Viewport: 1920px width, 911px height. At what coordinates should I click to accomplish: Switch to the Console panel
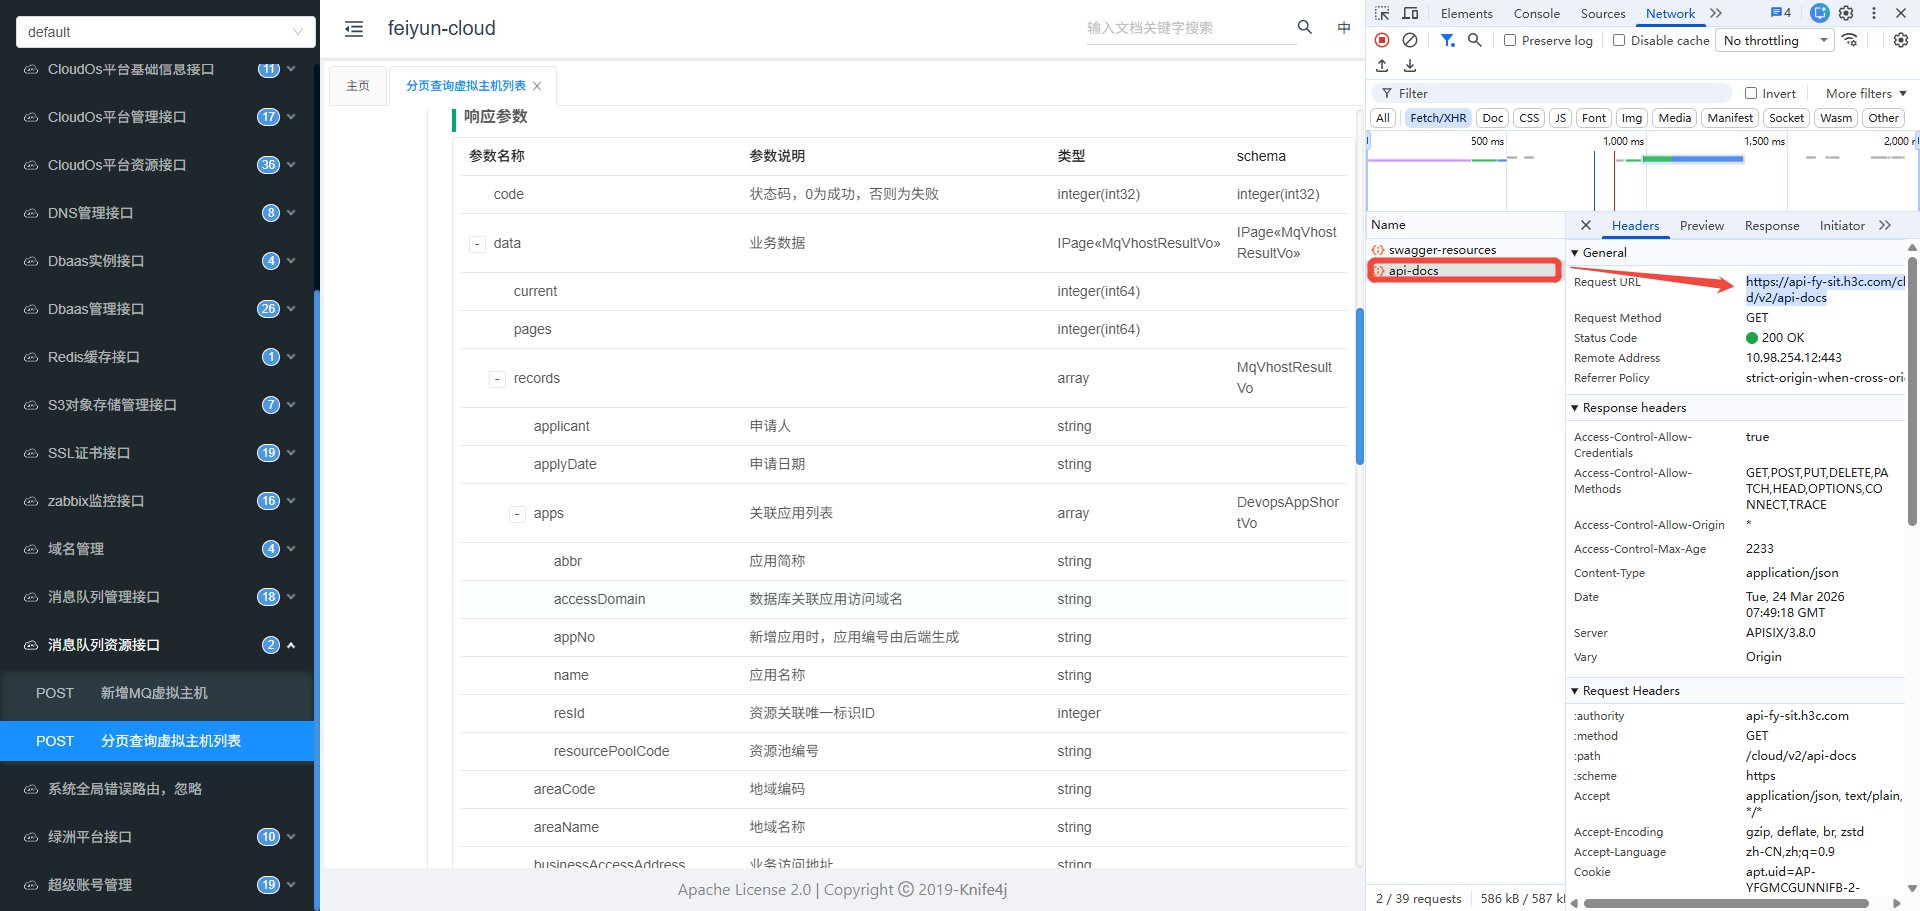tap(1536, 13)
